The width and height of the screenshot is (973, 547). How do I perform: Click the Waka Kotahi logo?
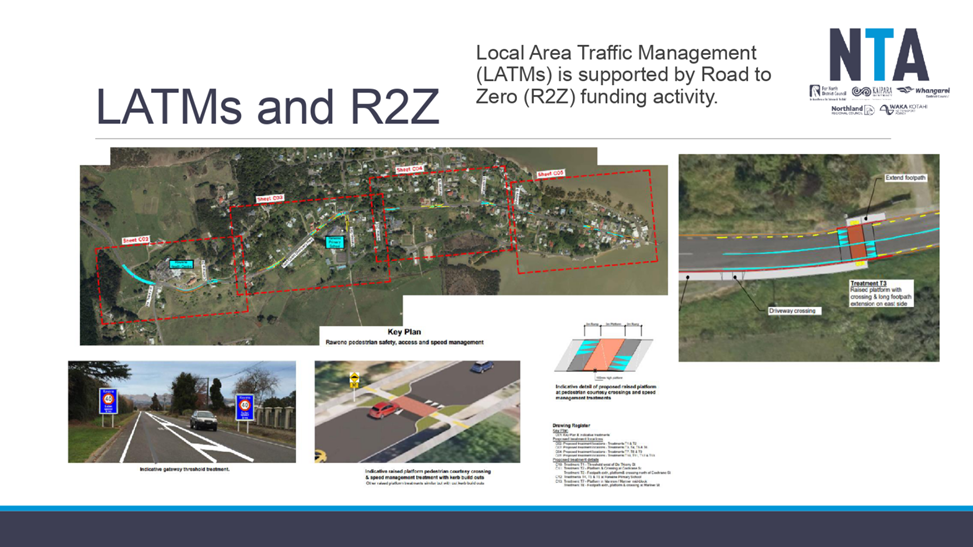click(903, 109)
